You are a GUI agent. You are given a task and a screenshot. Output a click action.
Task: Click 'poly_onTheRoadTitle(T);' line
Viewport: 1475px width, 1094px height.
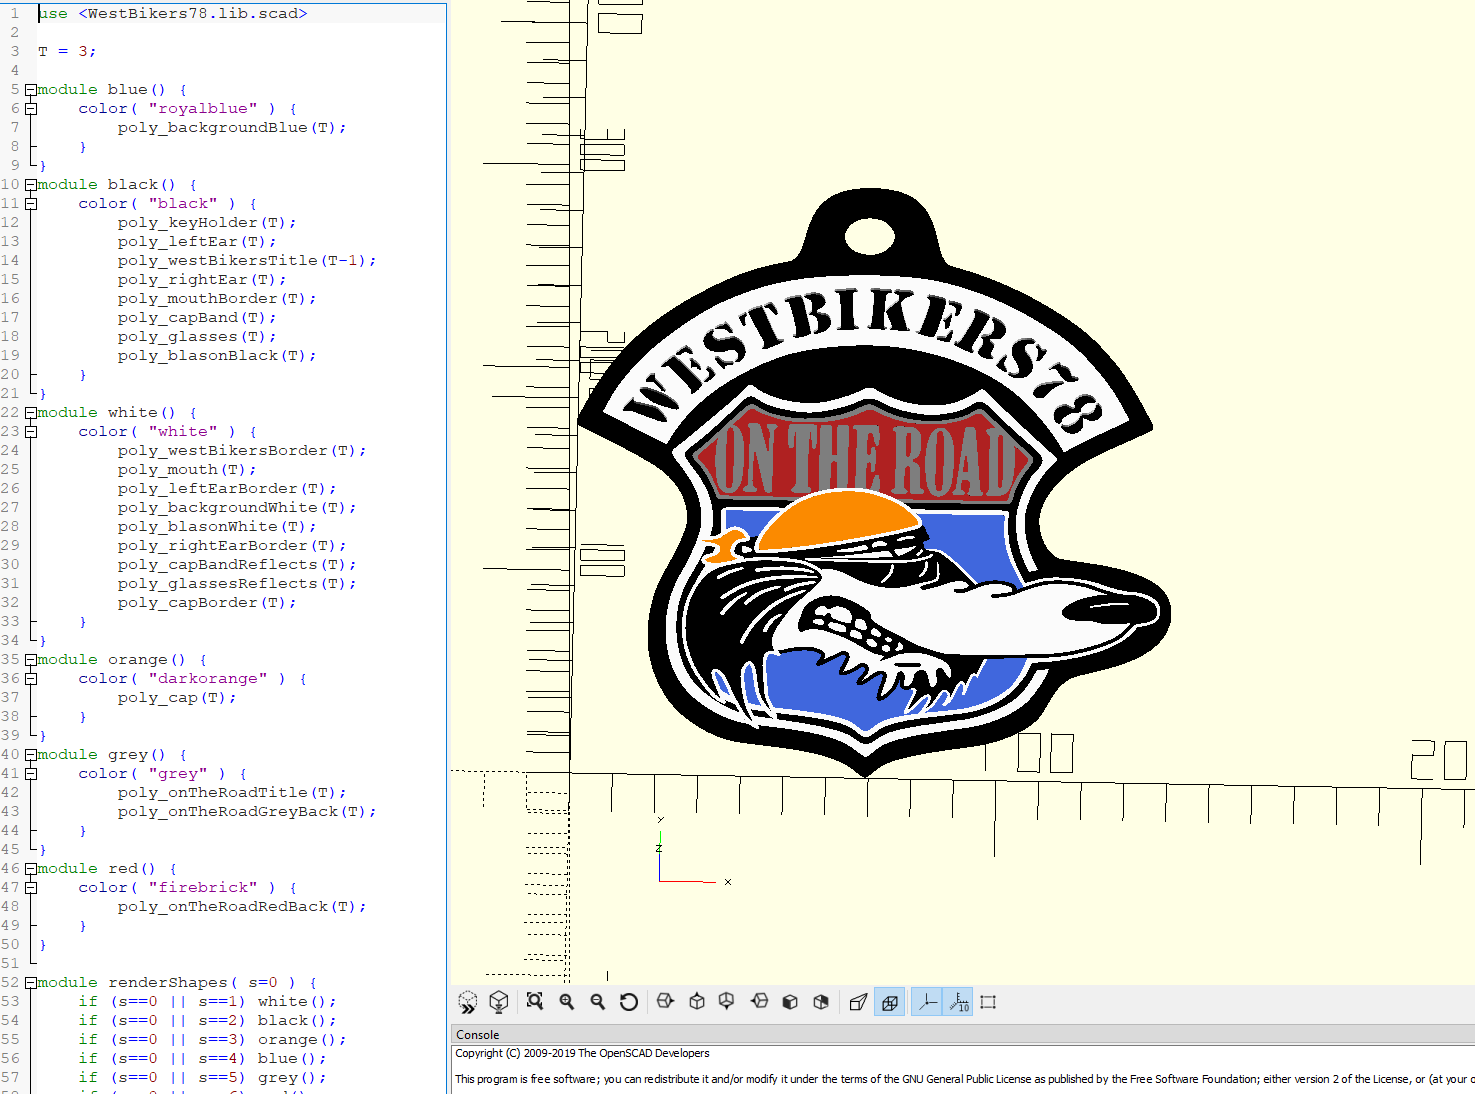pyautogui.click(x=232, y=792)
